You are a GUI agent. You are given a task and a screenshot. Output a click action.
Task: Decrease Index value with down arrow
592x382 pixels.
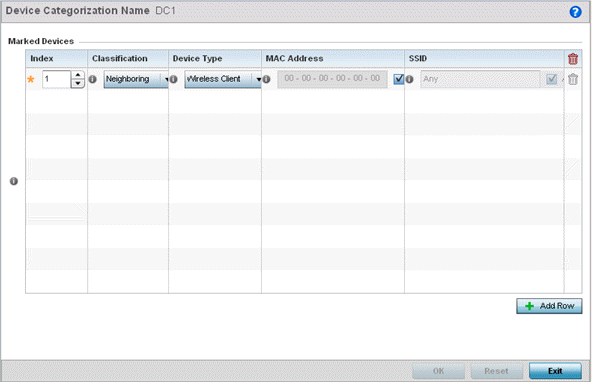coord(78,83)
